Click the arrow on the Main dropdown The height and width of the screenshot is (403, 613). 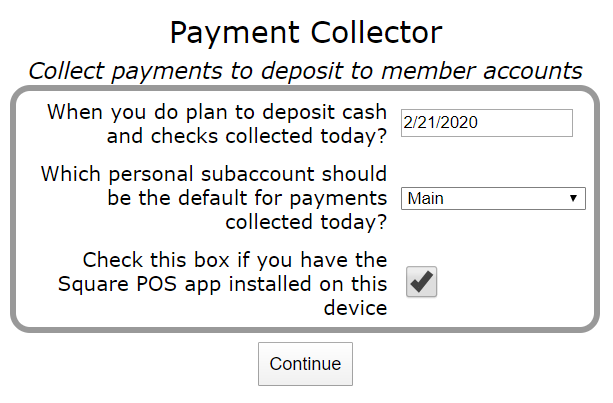573,198
